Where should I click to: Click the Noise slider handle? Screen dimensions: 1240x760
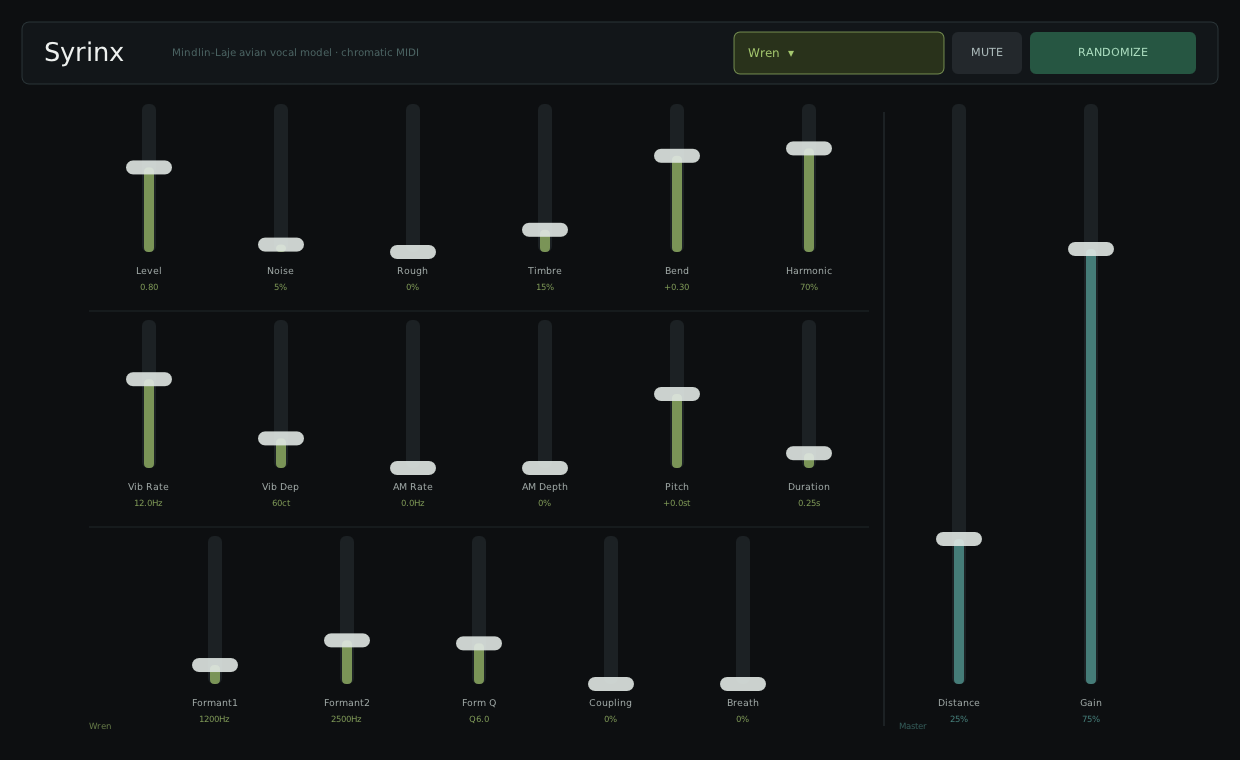coord(281,244)
